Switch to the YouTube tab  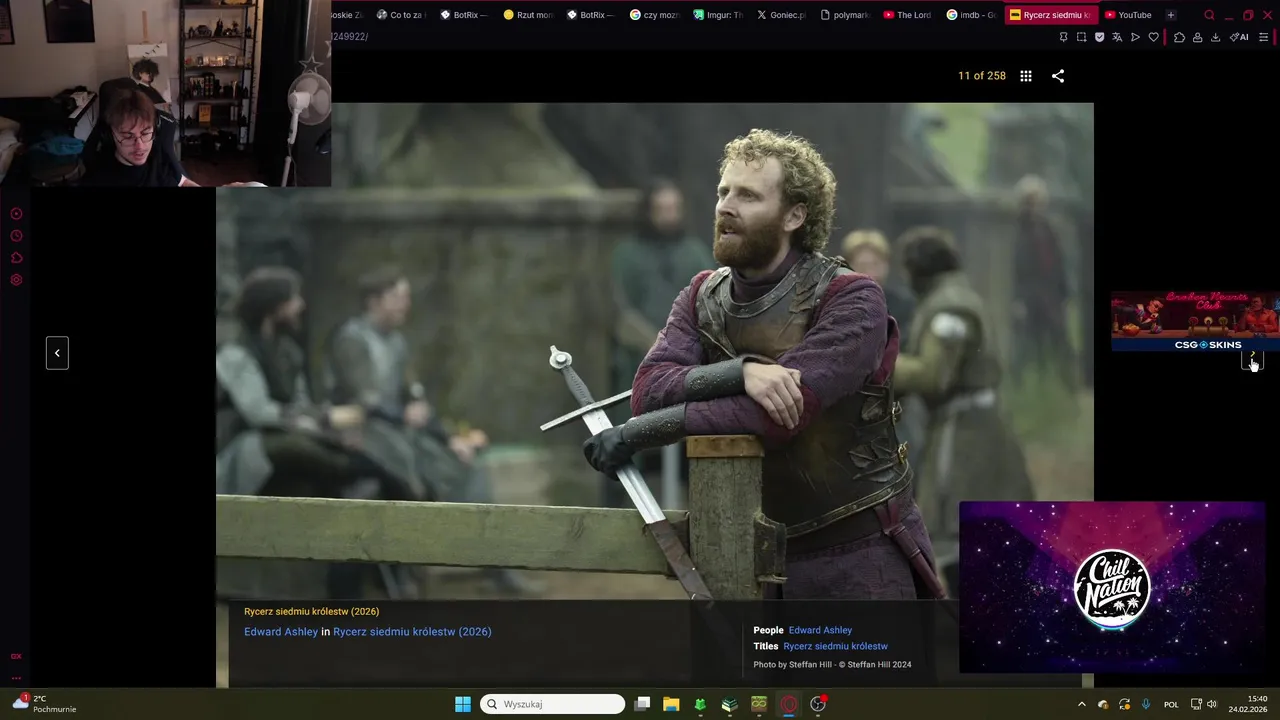point(1129,15)
